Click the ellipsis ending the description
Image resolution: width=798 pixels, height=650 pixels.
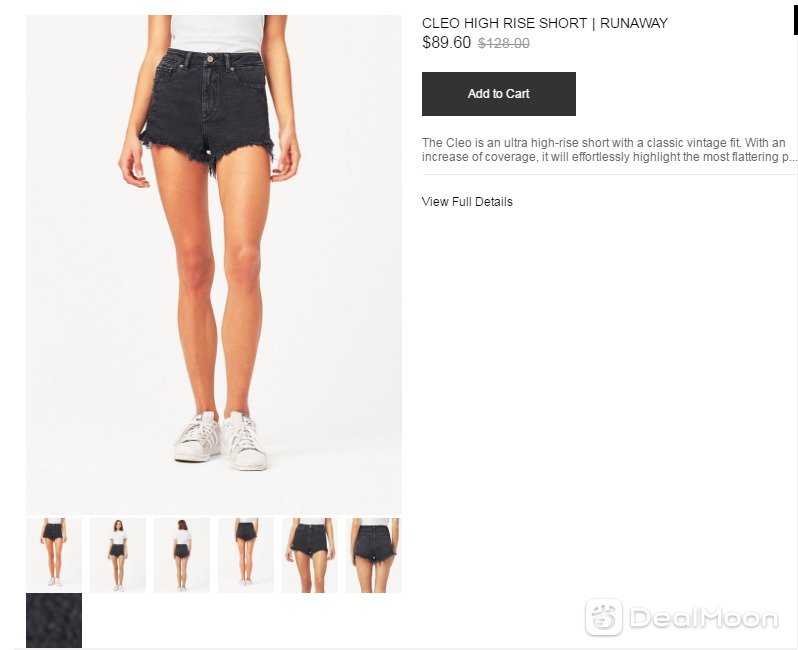coord(792,157)
